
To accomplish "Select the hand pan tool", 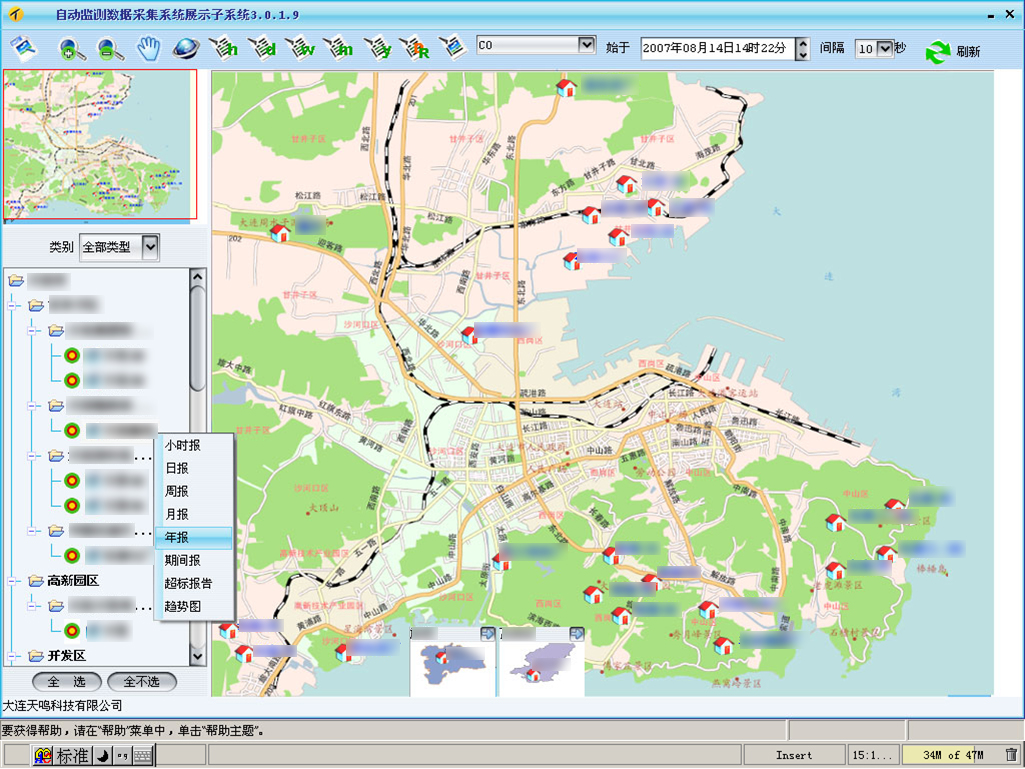I will [148, 48].
